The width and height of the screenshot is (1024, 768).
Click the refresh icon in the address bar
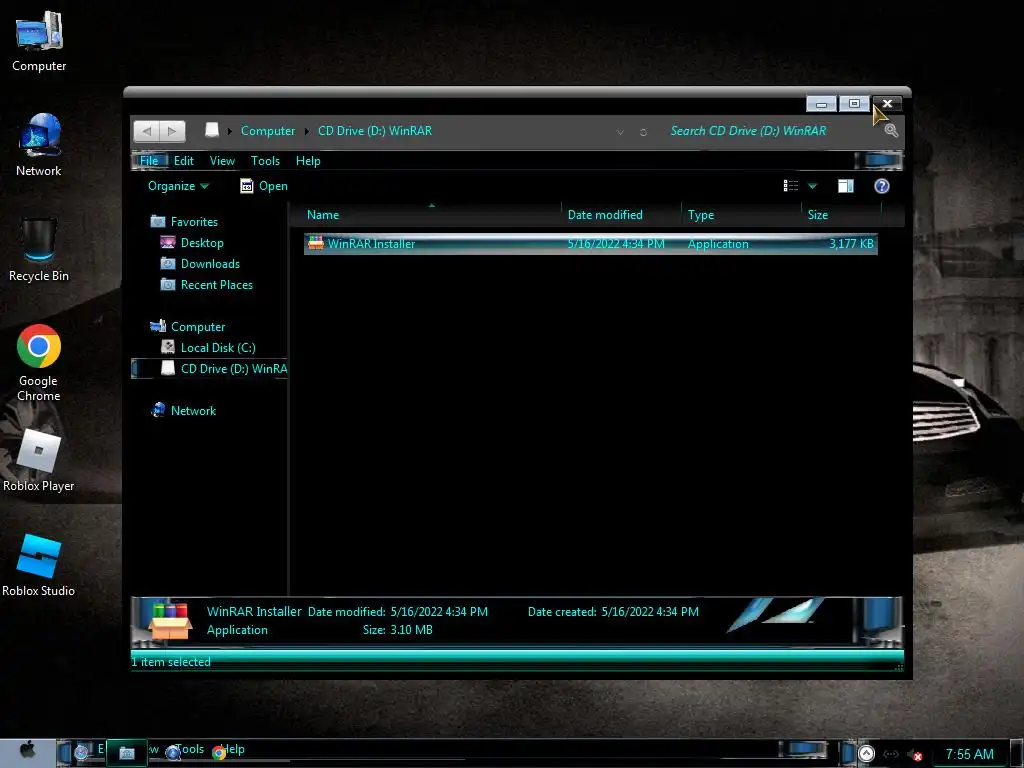643,132
